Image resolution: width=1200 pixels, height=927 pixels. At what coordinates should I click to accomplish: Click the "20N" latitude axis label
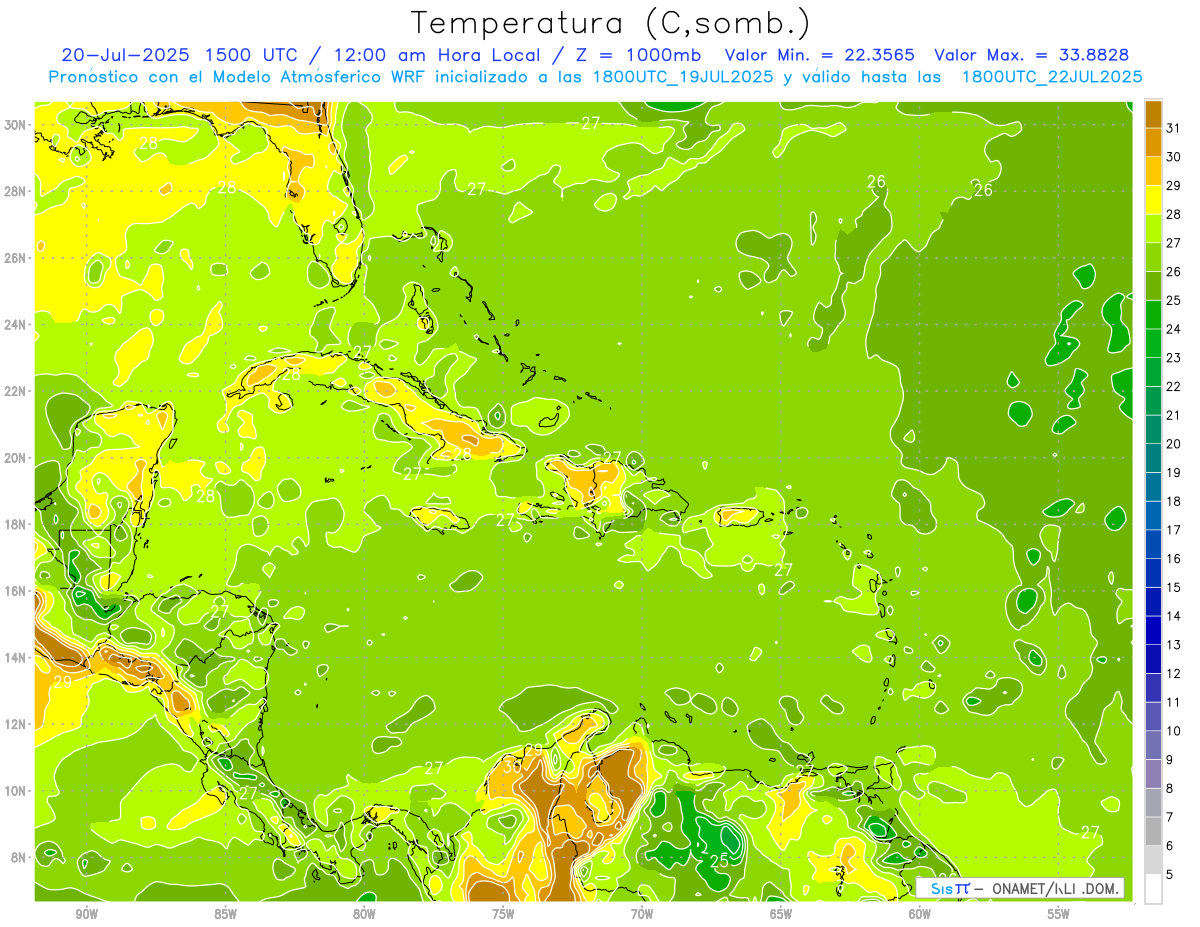click(15, 458)
